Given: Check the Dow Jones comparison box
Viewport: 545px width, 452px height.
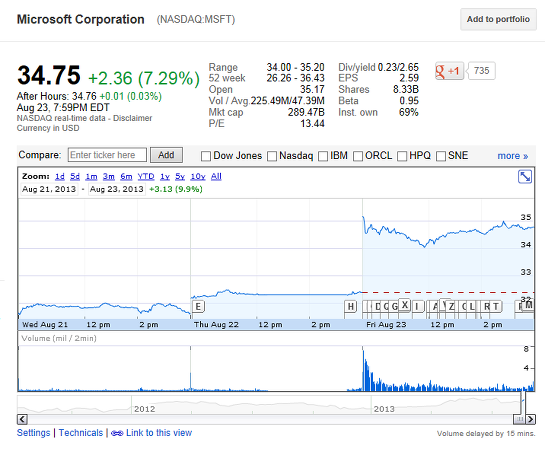Looking at the screenshot, I should pos(206,156).
